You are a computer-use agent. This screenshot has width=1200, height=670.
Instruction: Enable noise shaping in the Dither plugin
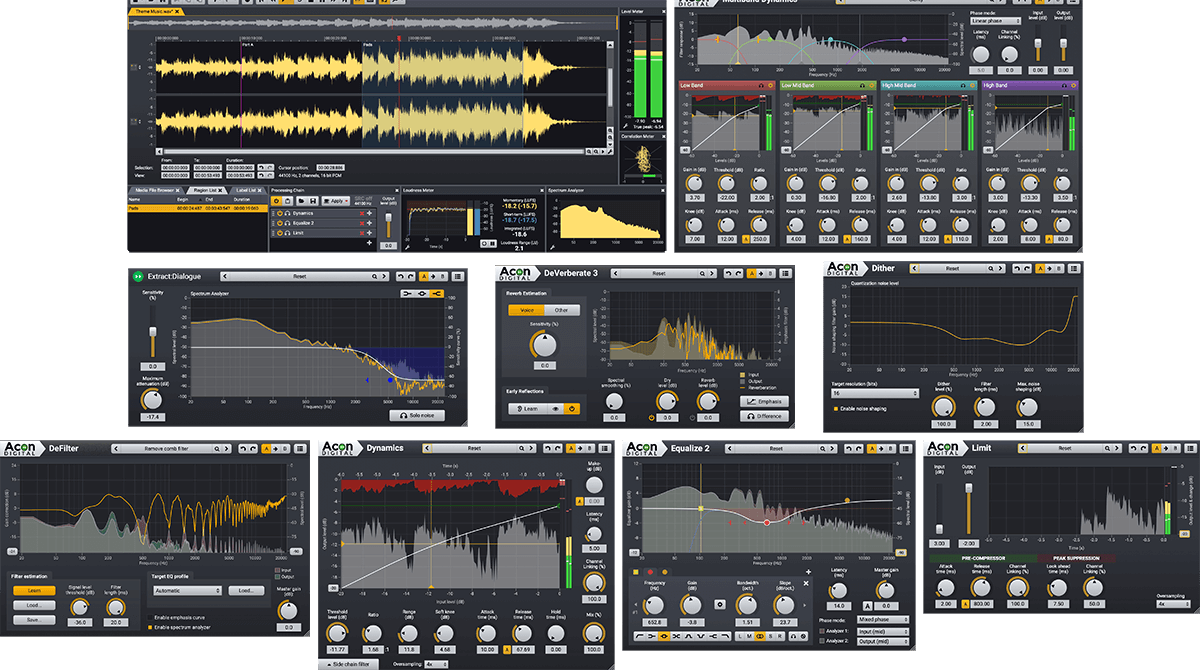(x=836, y=409)
